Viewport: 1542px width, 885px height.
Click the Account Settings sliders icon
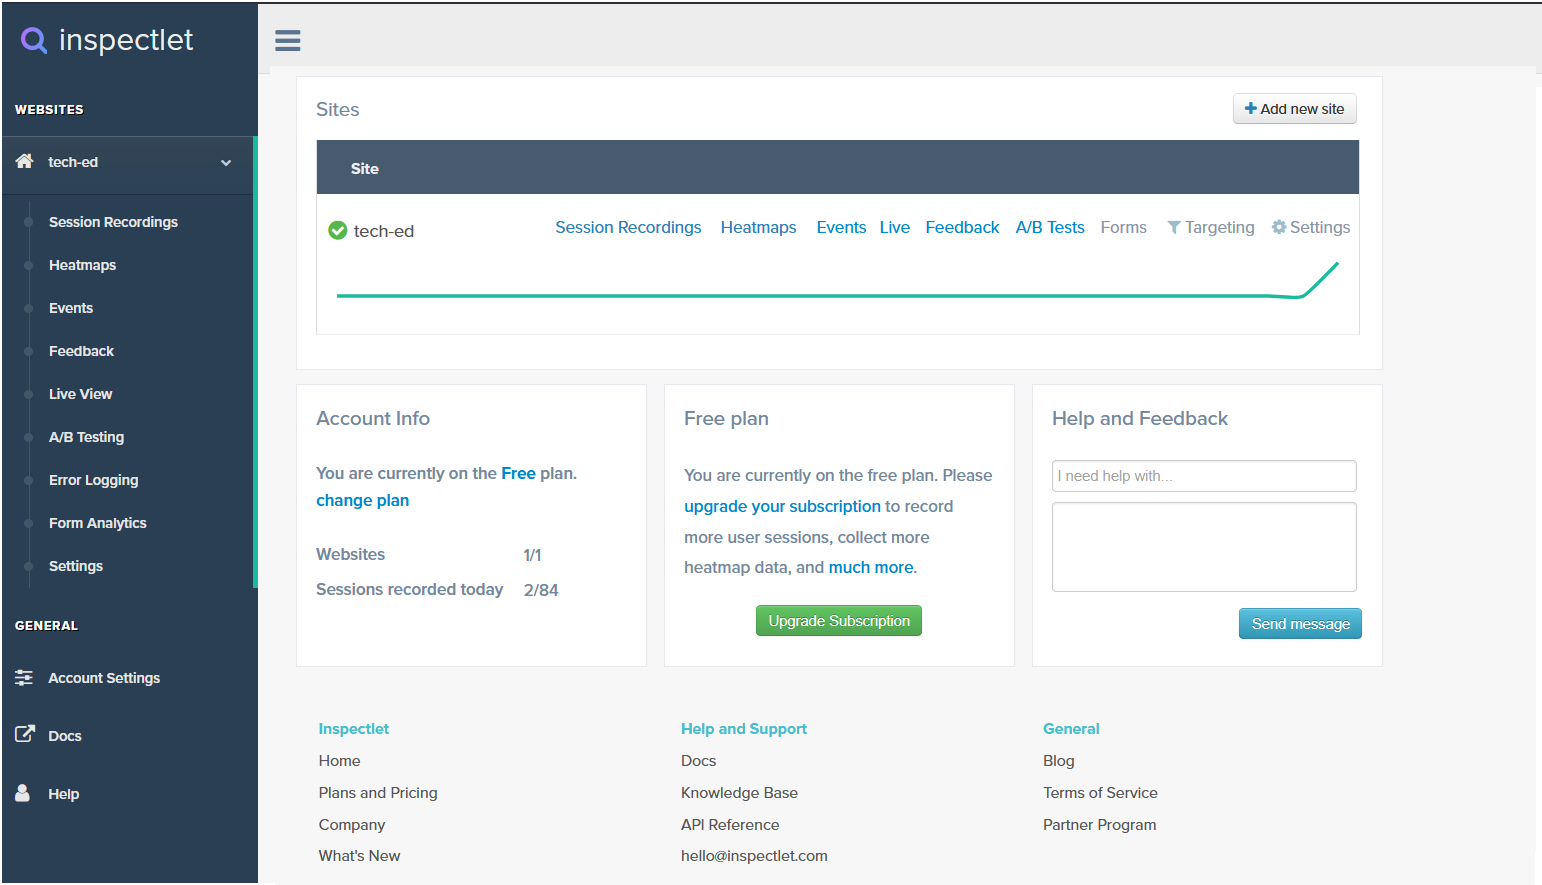(x=24, y=677)
